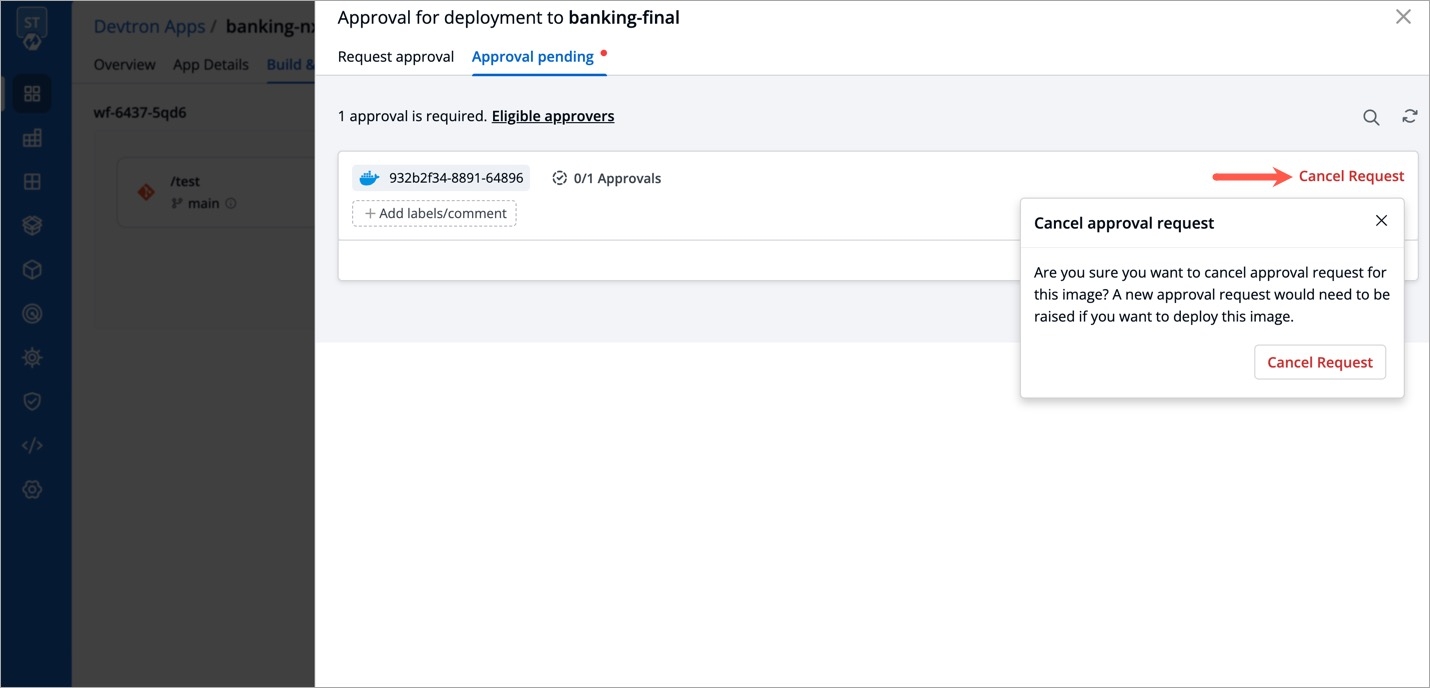Switch to the Request approval tab

click(x=396, y=57)
